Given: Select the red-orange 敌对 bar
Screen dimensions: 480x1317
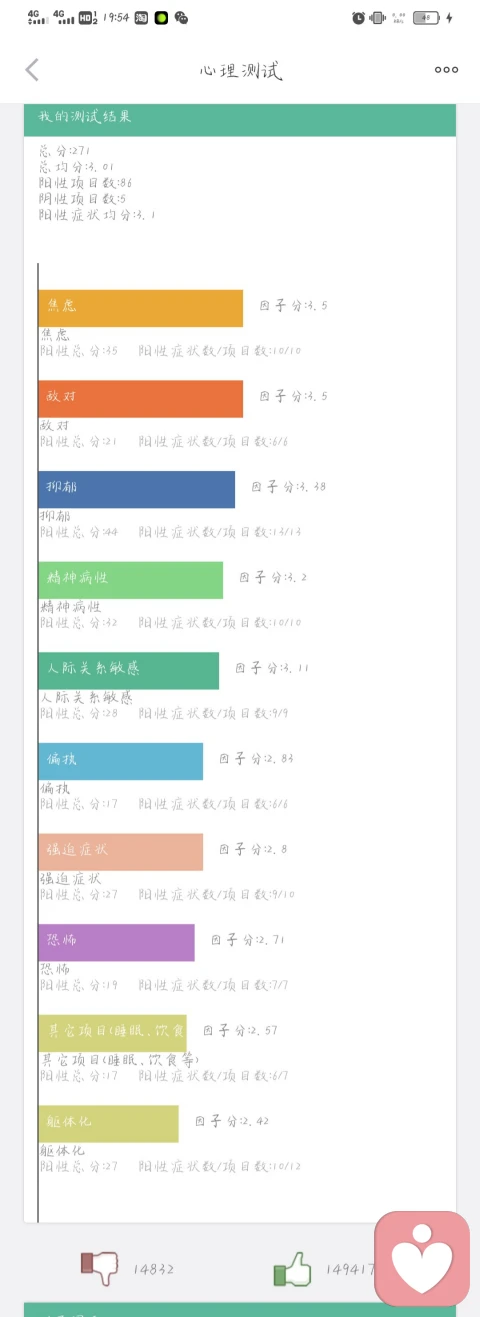Looking at the screenshot, I should tap(141, 398).
